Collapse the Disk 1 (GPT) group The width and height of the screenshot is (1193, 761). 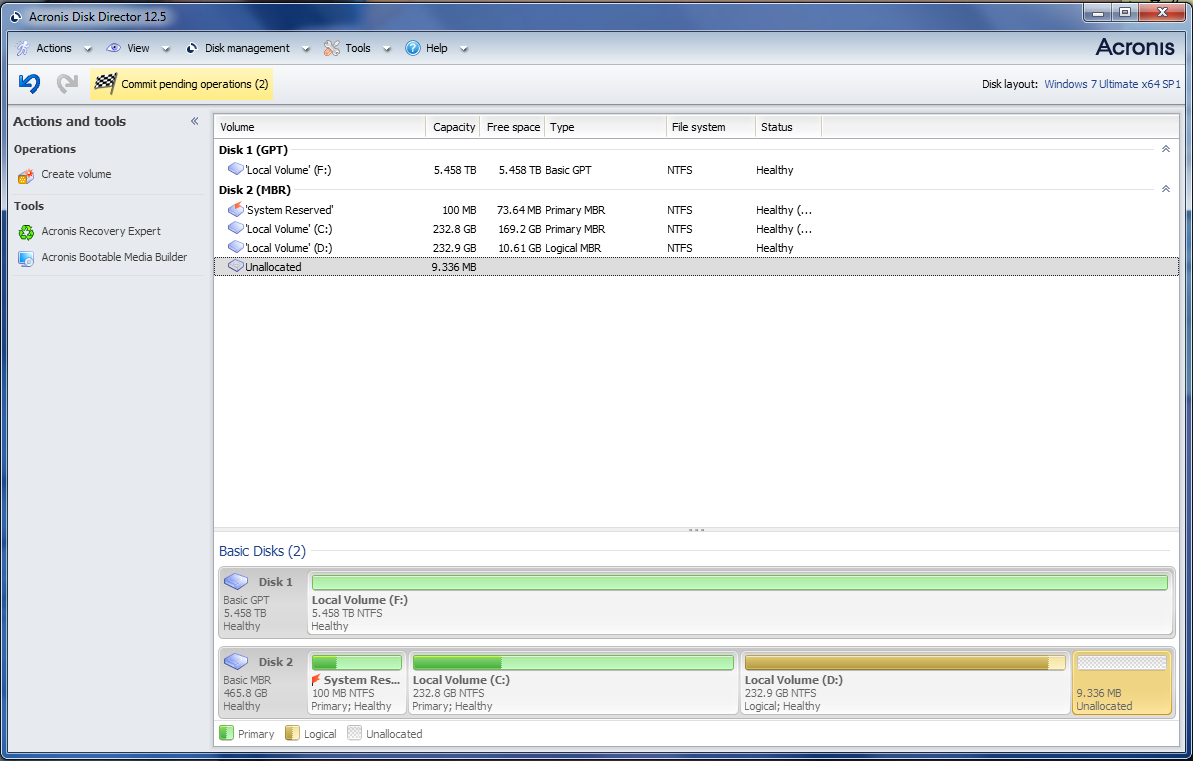coord(1165,149)
